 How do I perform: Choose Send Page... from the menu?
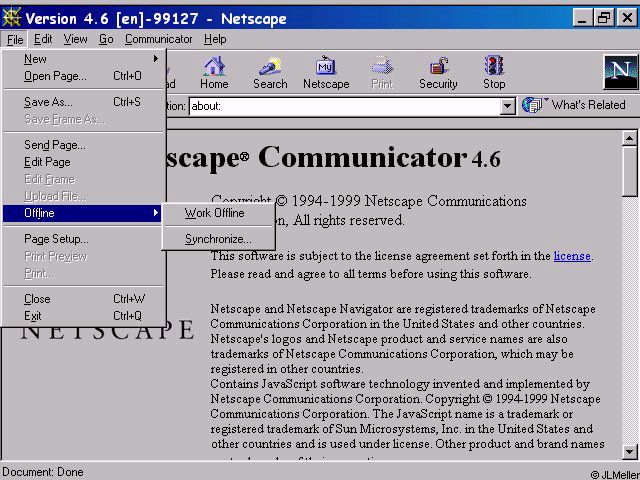coord(84,145)
